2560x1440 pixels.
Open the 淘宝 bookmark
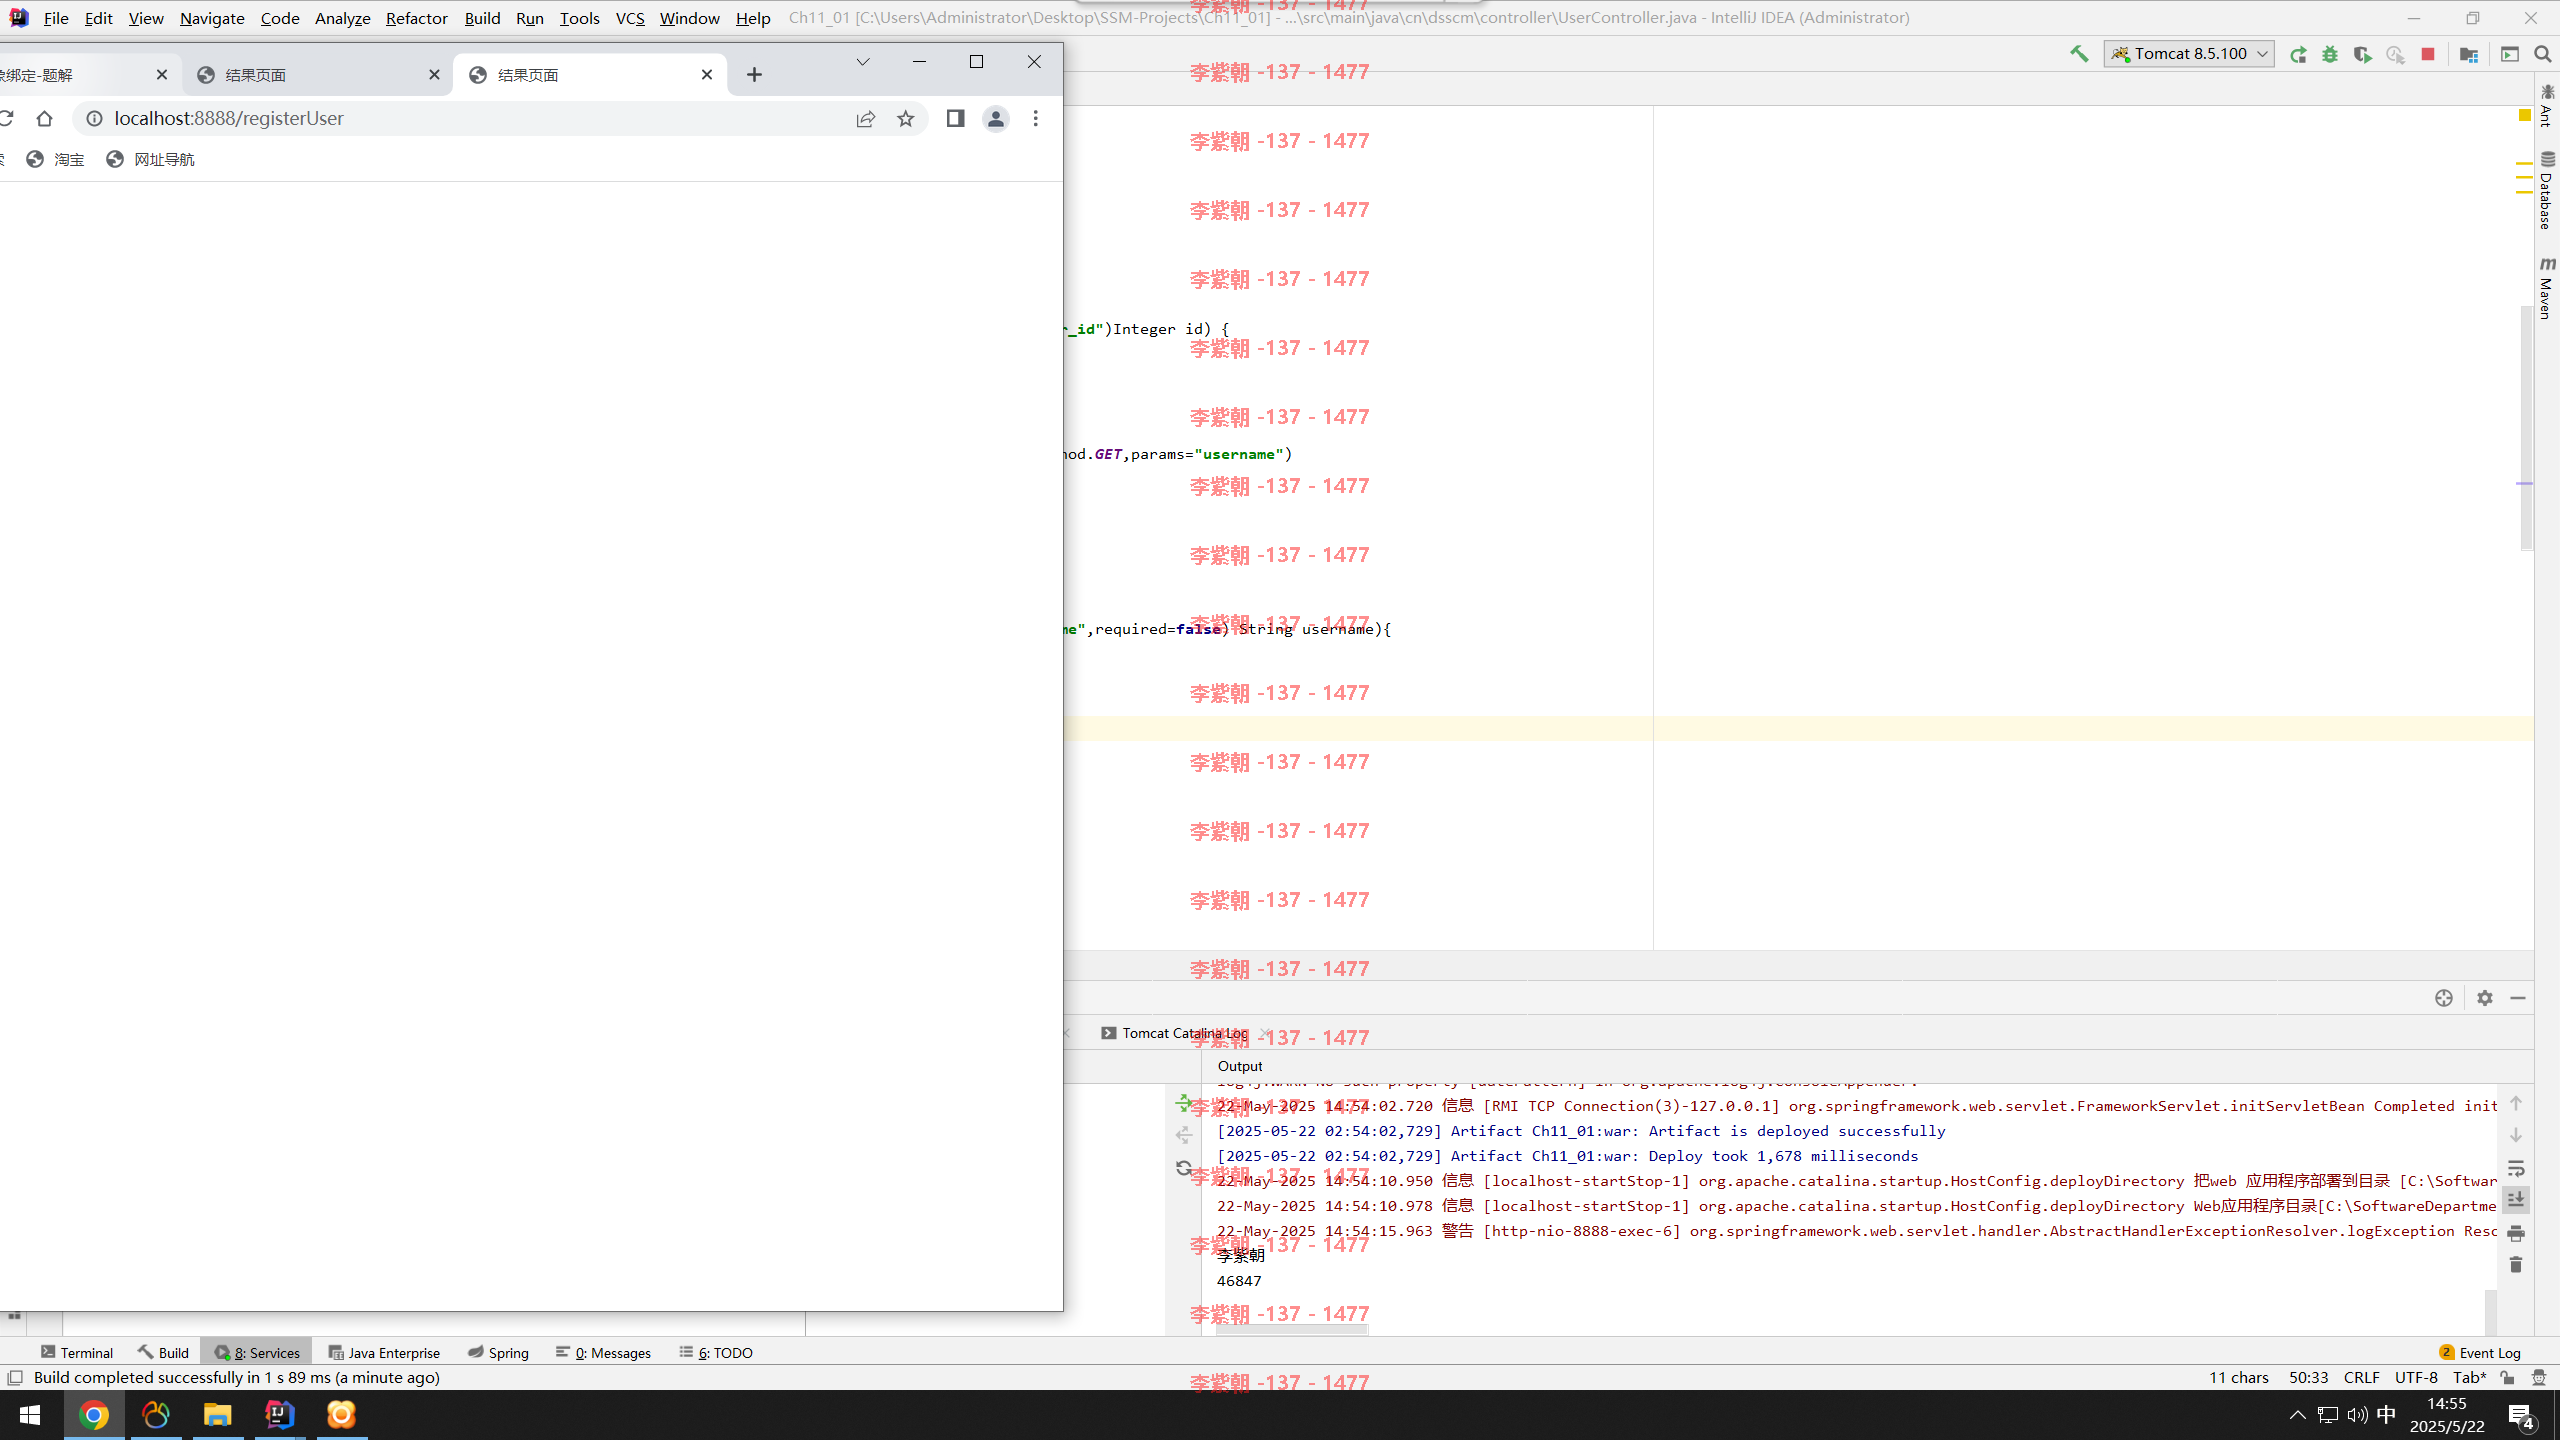click(x=55, y=159)
